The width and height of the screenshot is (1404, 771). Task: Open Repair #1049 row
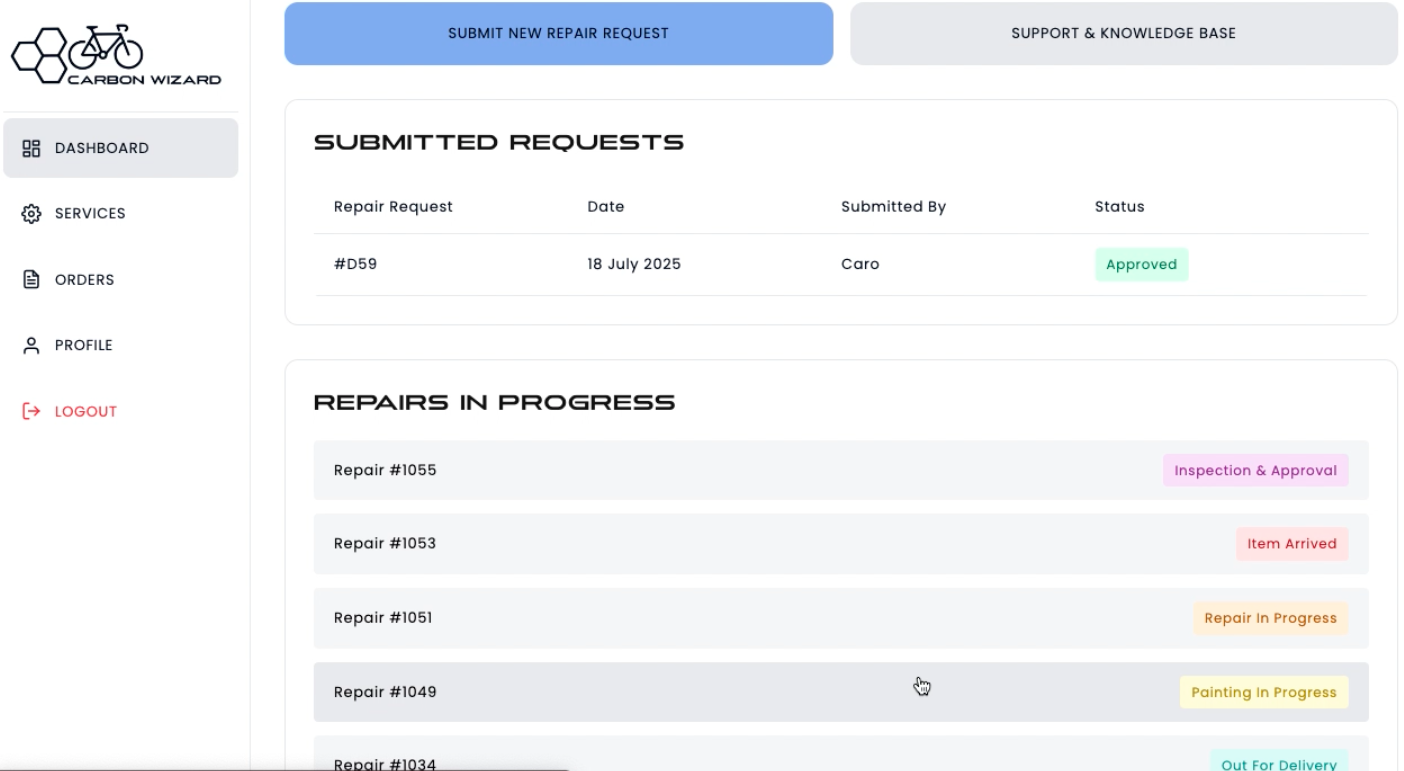click(385, 692)
